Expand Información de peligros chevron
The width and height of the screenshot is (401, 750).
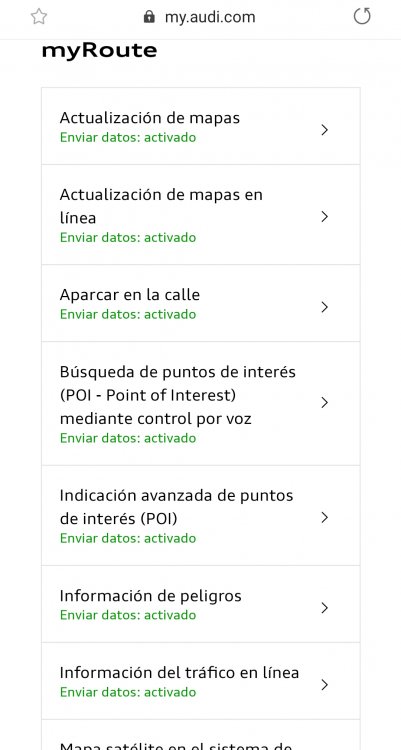324,608
